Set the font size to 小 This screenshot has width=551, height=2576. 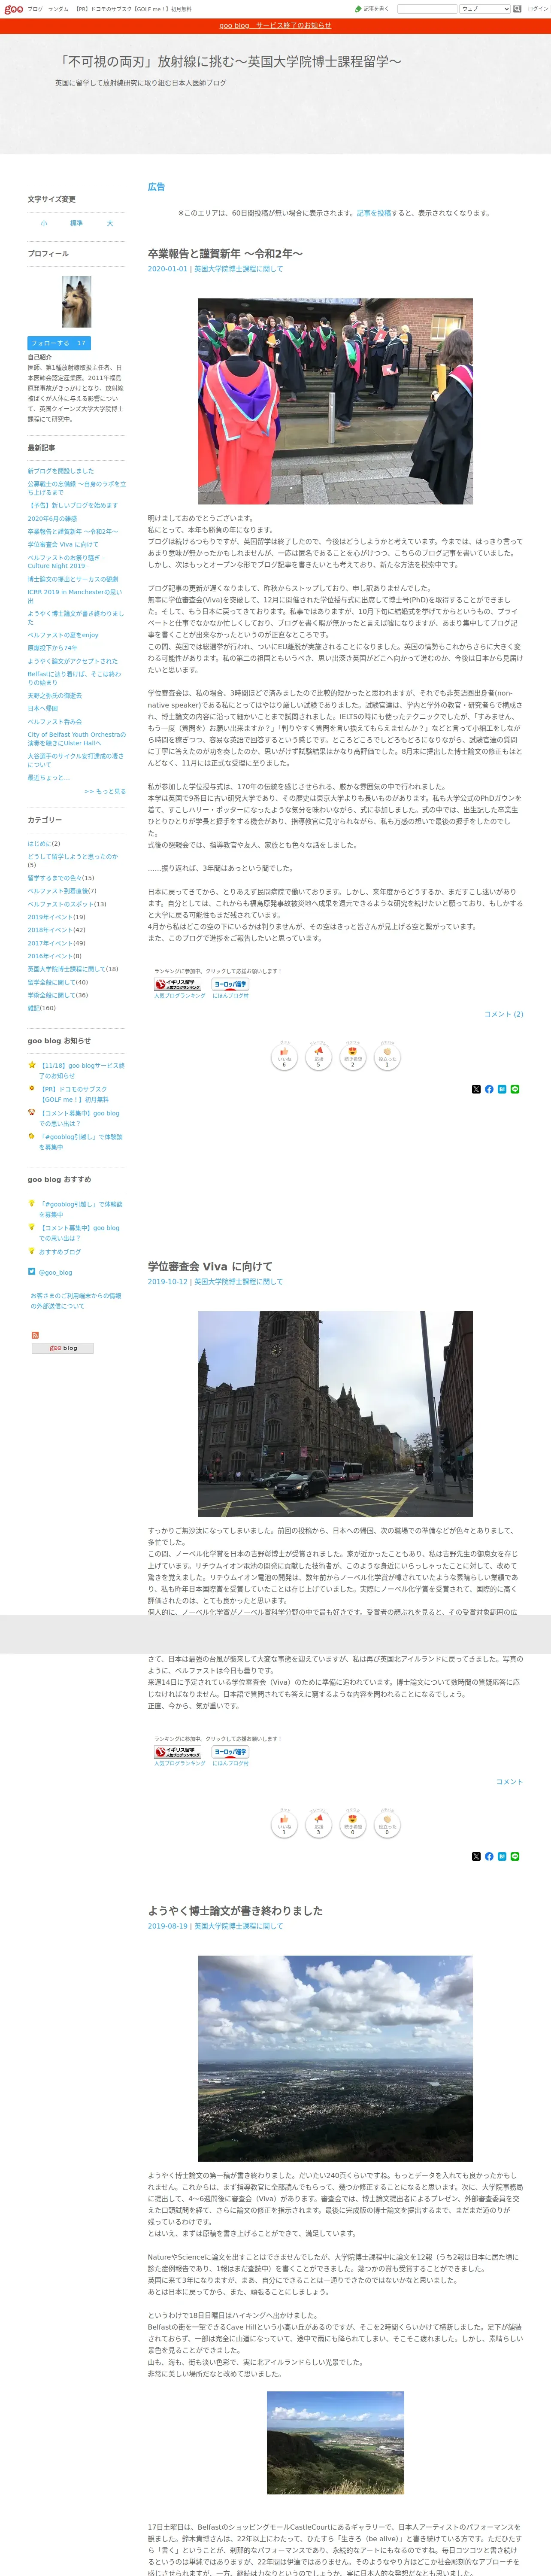point(44,223)
